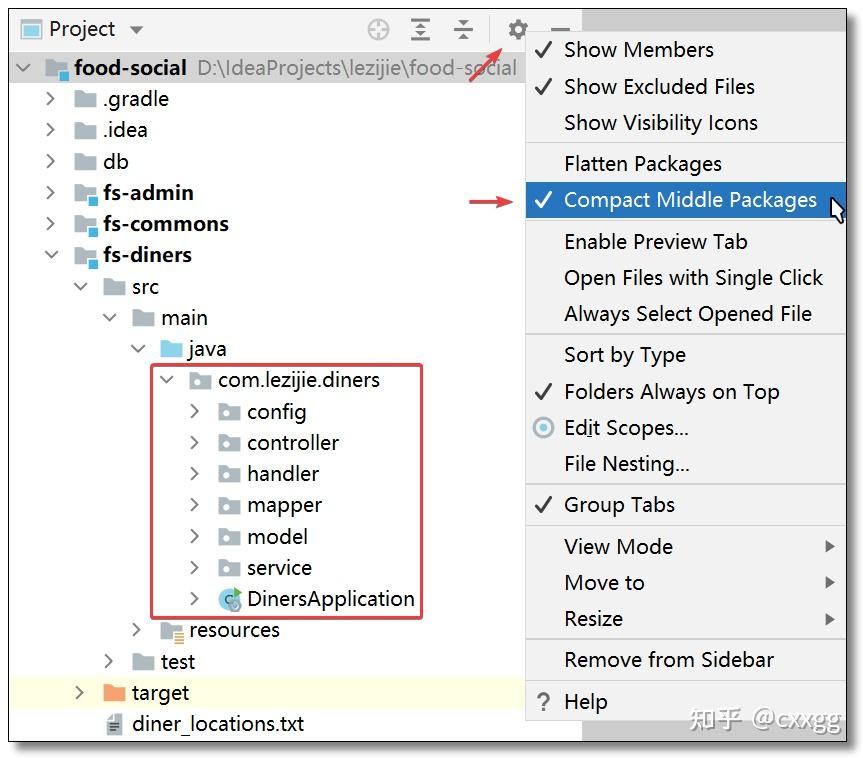Hide the Project tool window
The image size is (863, 758).
tap(560, 29)
